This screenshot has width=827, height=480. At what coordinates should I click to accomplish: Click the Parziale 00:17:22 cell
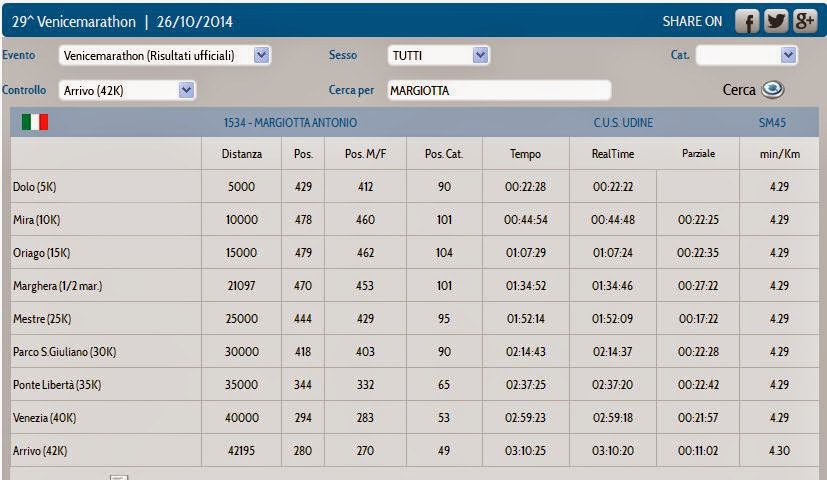tap(698, 319)
